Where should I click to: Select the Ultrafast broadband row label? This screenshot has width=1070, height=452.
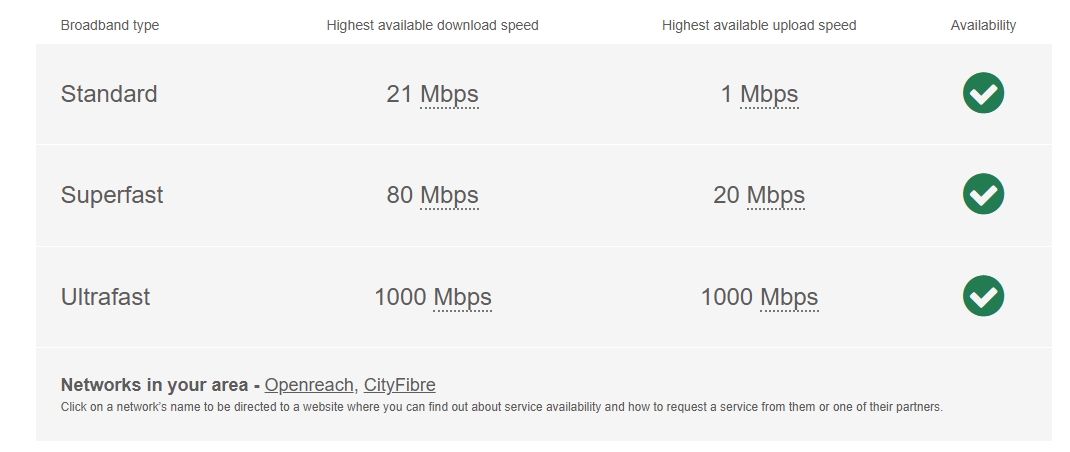tap(105, 298)
